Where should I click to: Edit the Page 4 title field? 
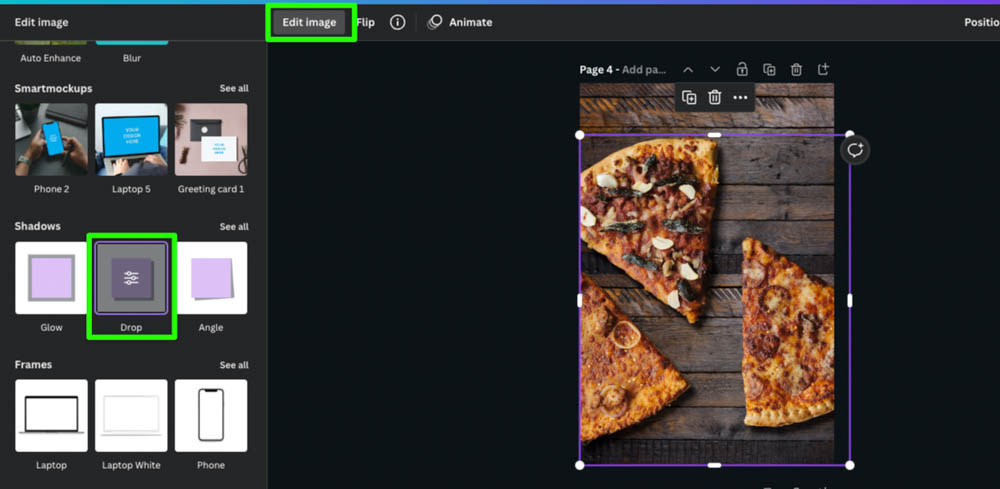(644, 70)
